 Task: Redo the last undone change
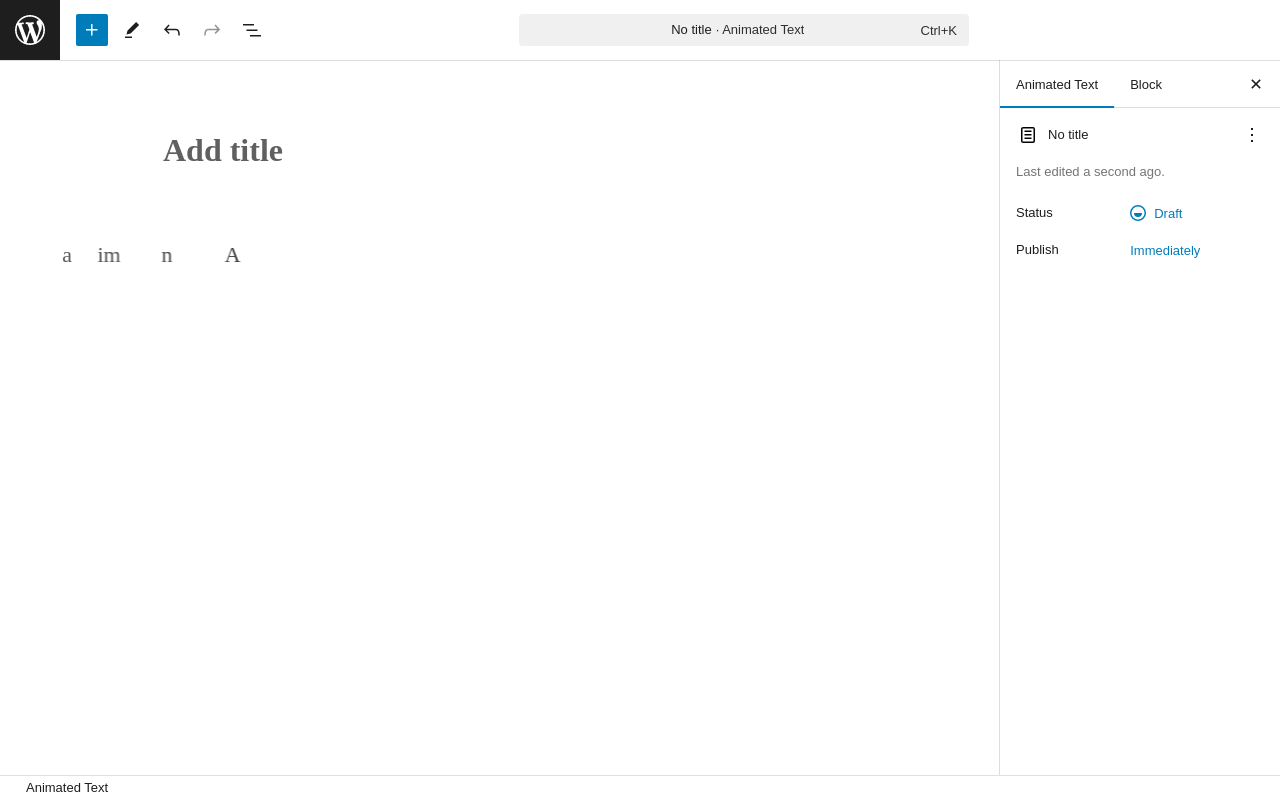212,30
